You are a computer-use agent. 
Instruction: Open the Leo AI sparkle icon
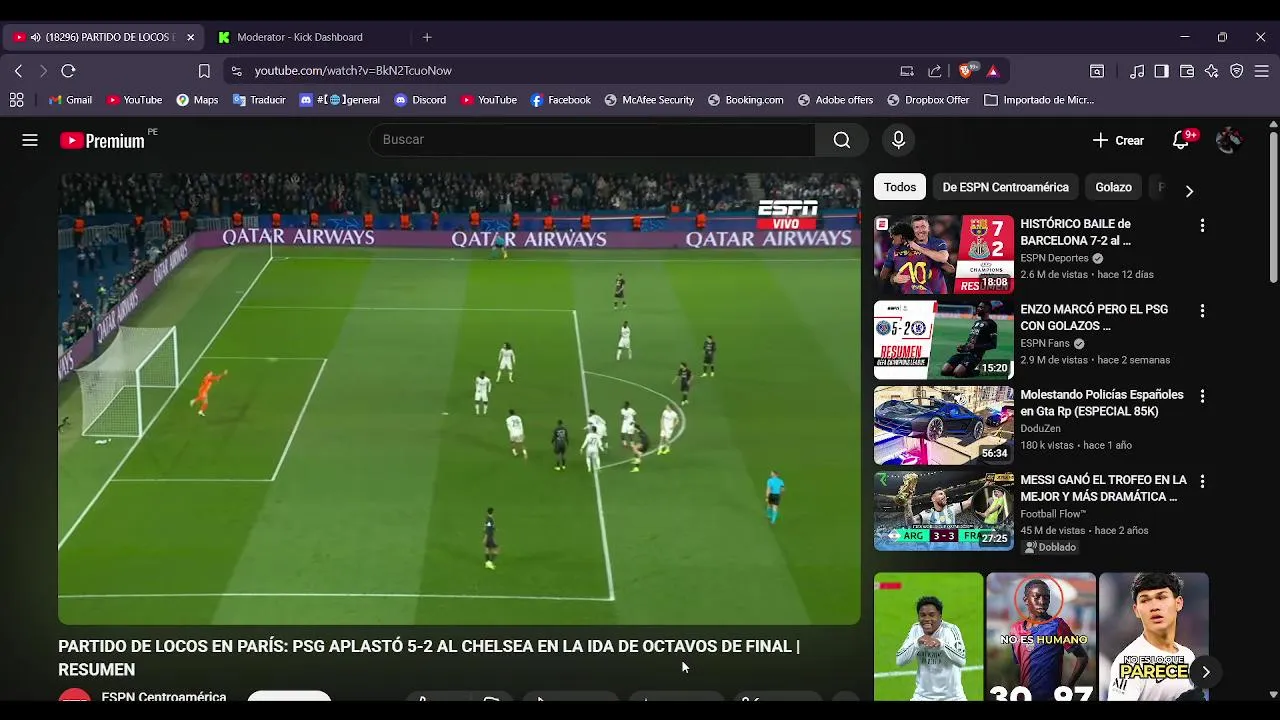click(x=1212, y=71)
